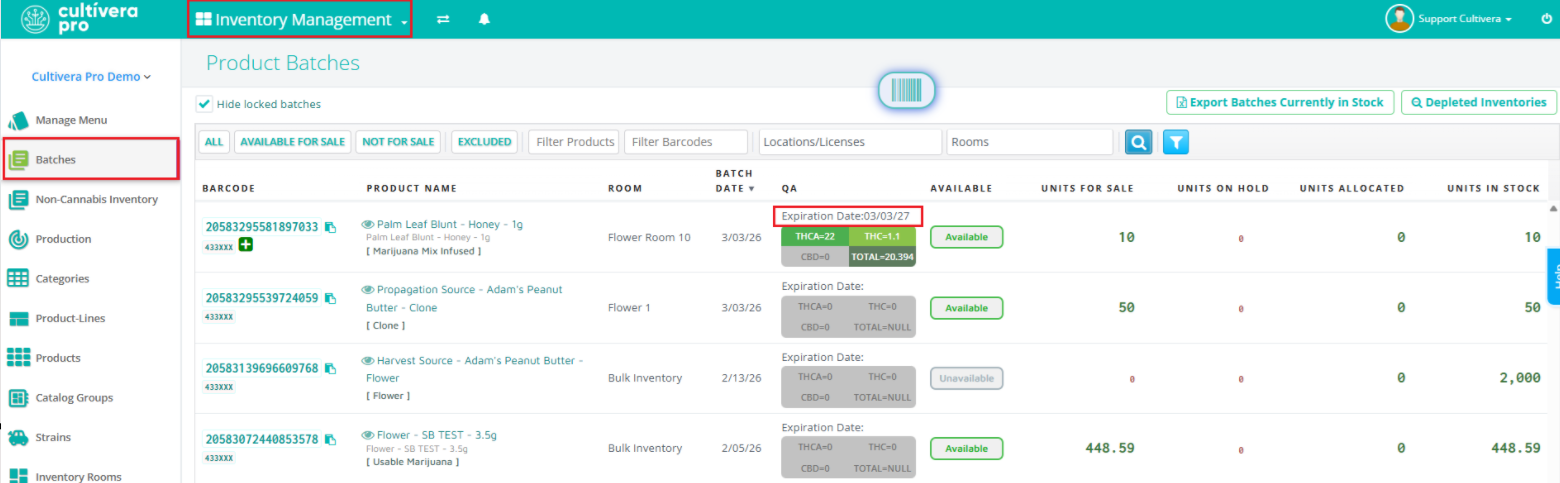
Task: Toggle Unavailable status for Harvest Source
Action: (x=966, y=378)
